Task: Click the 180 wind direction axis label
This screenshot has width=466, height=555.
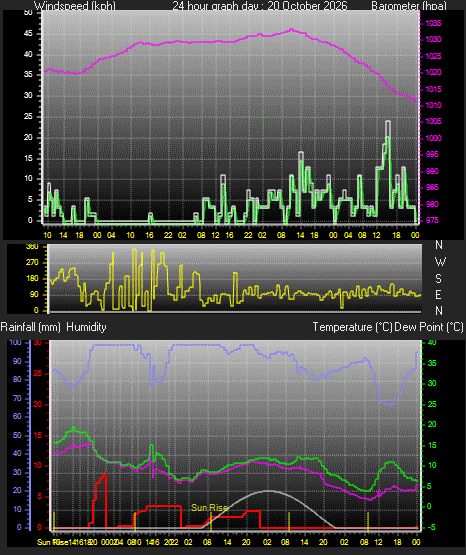Action: [x=32, y=279]
